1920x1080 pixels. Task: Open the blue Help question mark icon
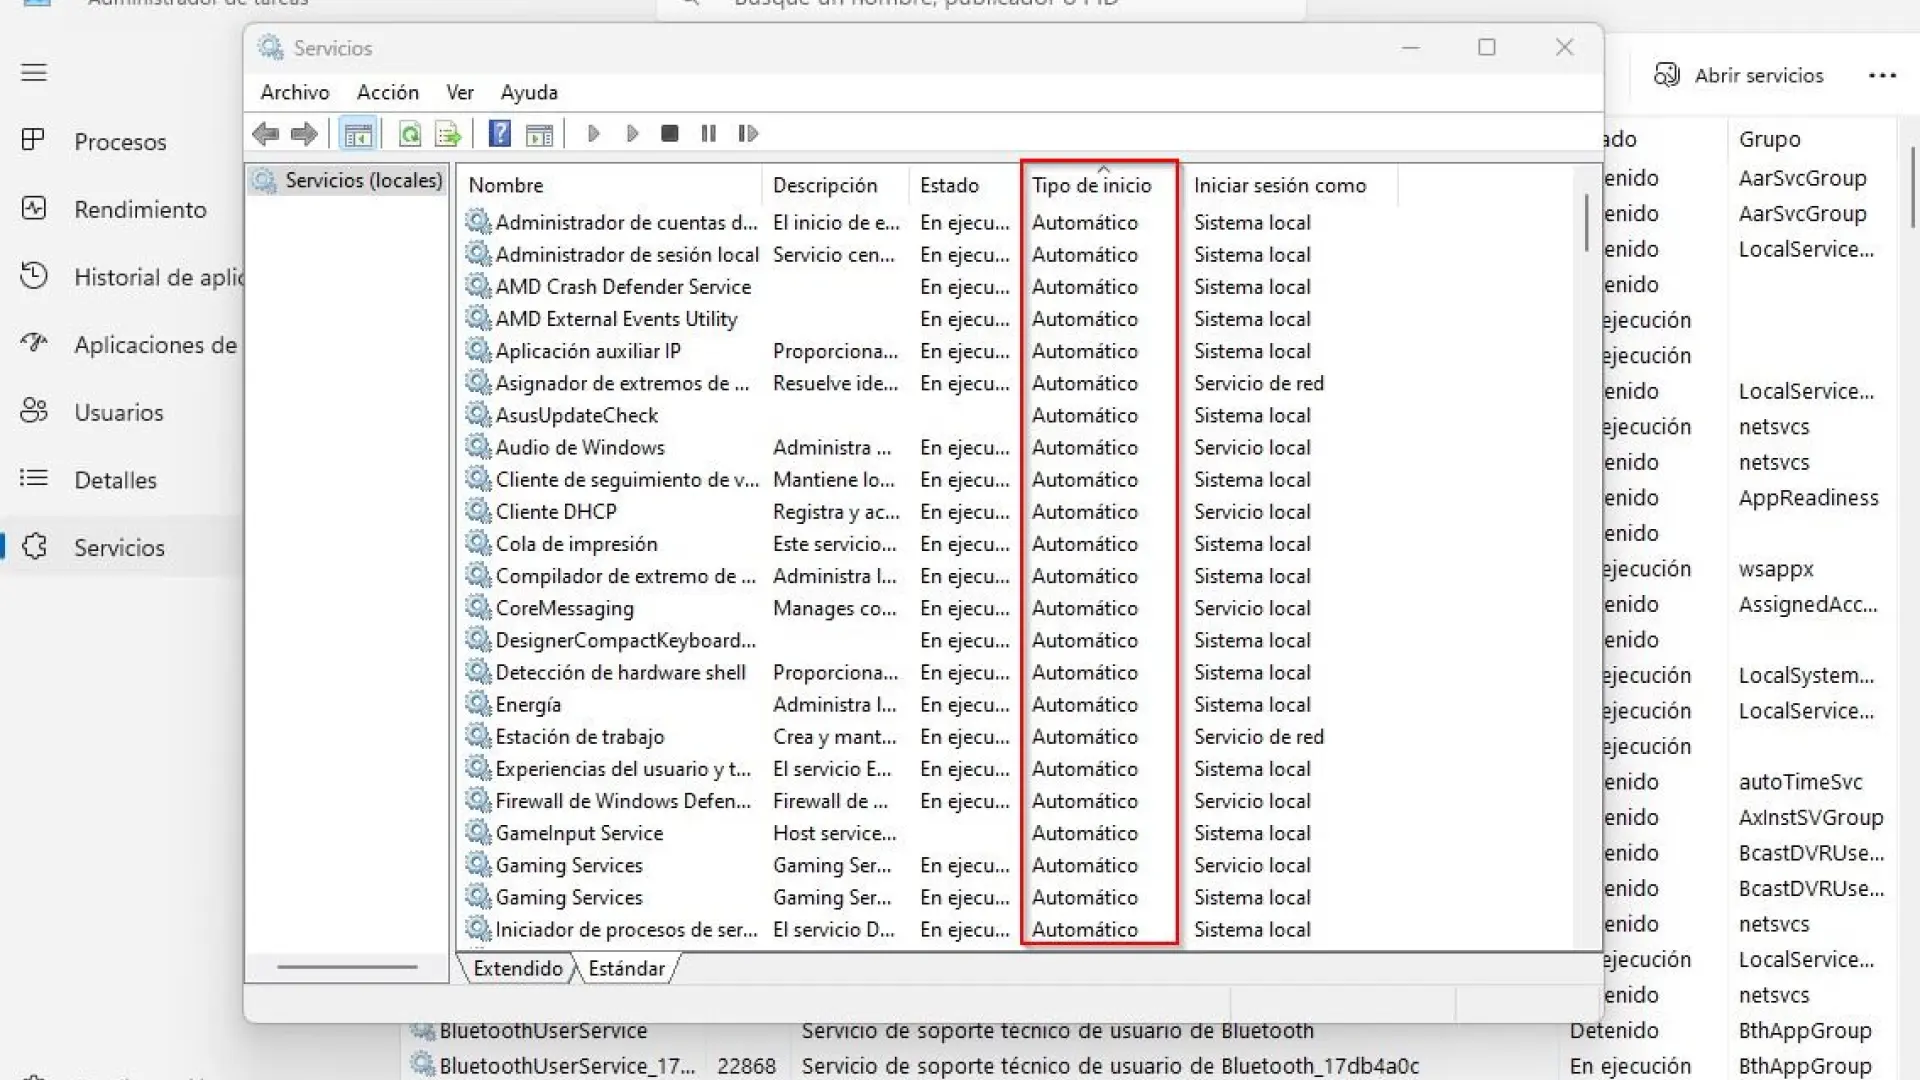click(500, 134)
